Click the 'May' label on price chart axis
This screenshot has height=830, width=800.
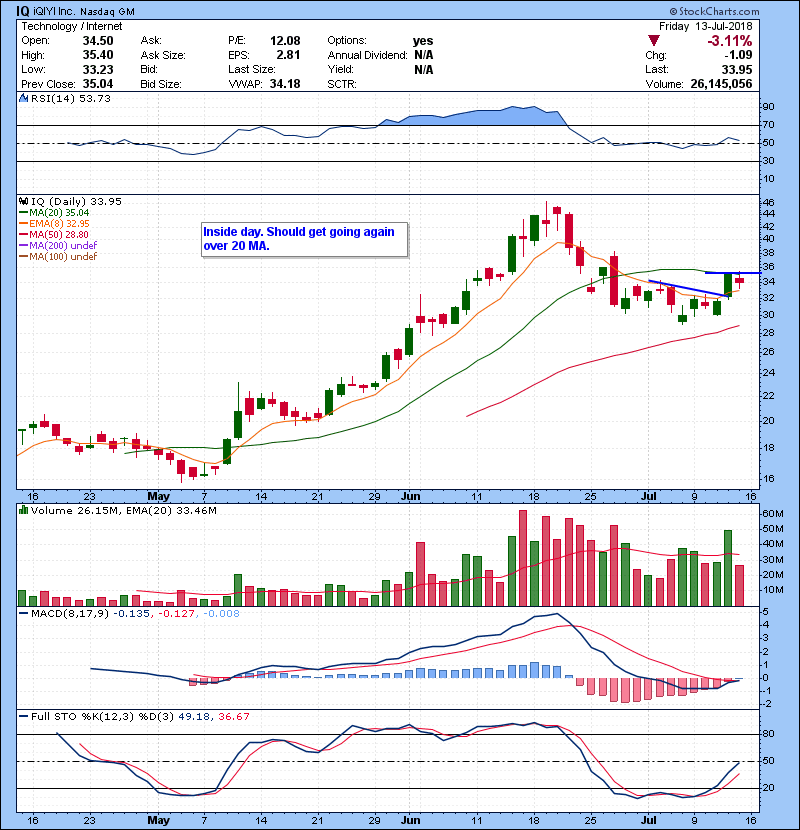tap(158, 496)
